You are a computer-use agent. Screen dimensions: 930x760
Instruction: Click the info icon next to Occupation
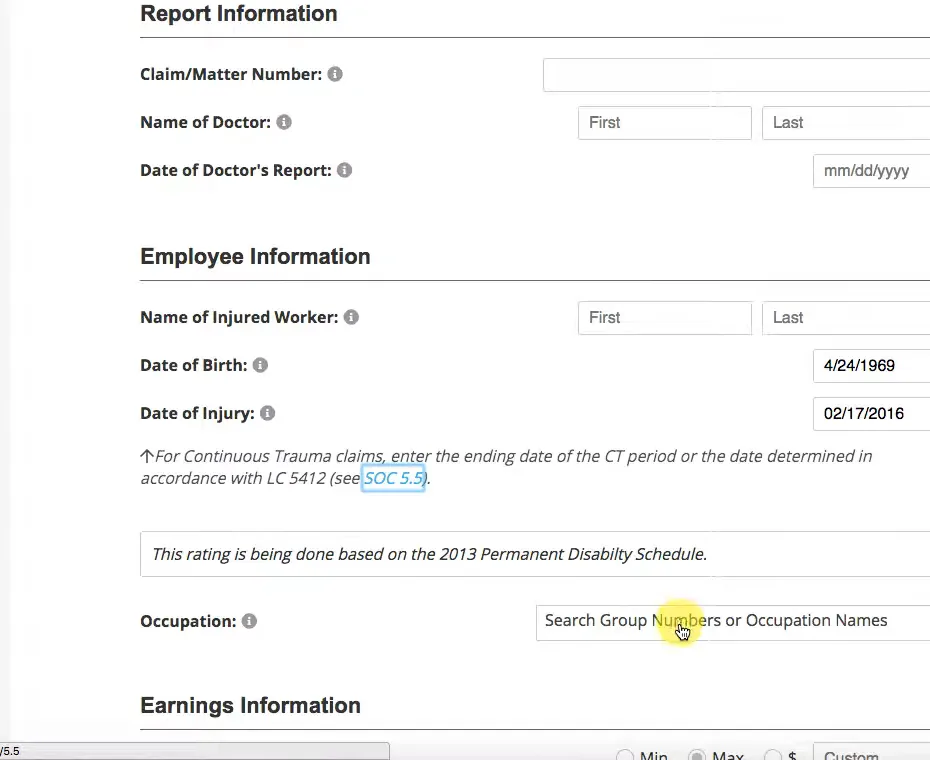coord(250,621)
